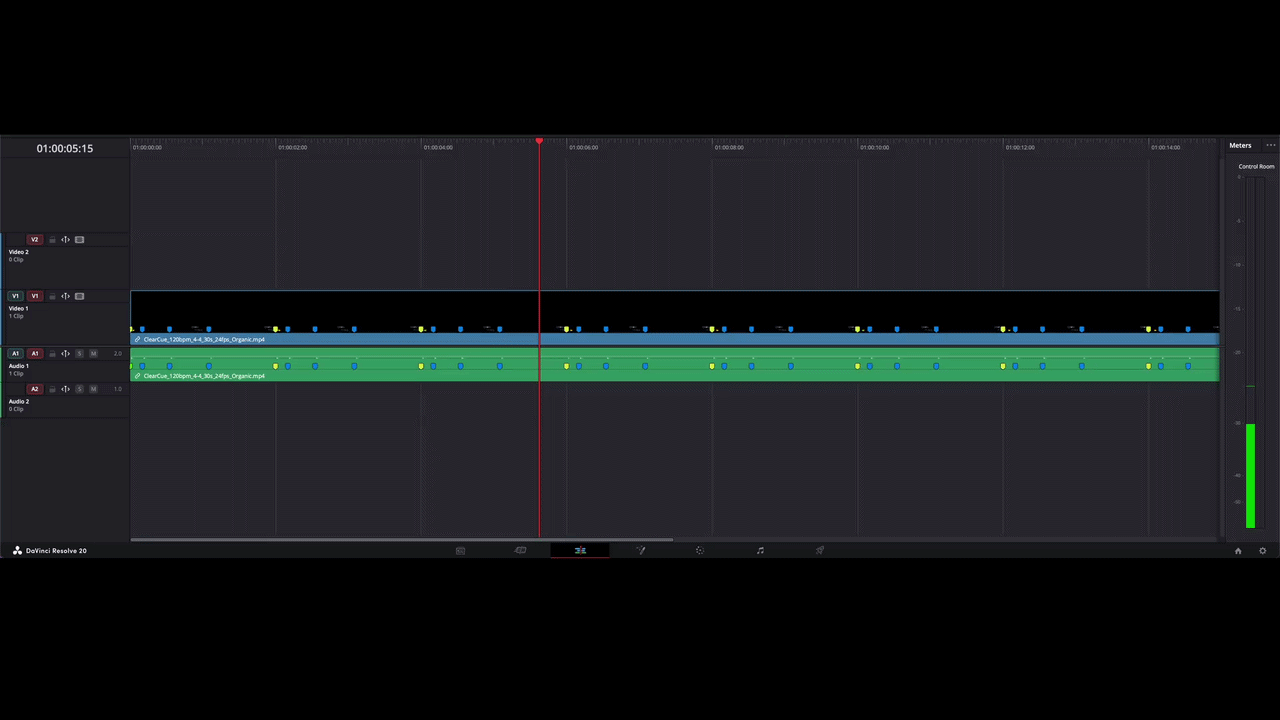
Task: Click the red V1 destination control
Action: (x=35, y=296)
